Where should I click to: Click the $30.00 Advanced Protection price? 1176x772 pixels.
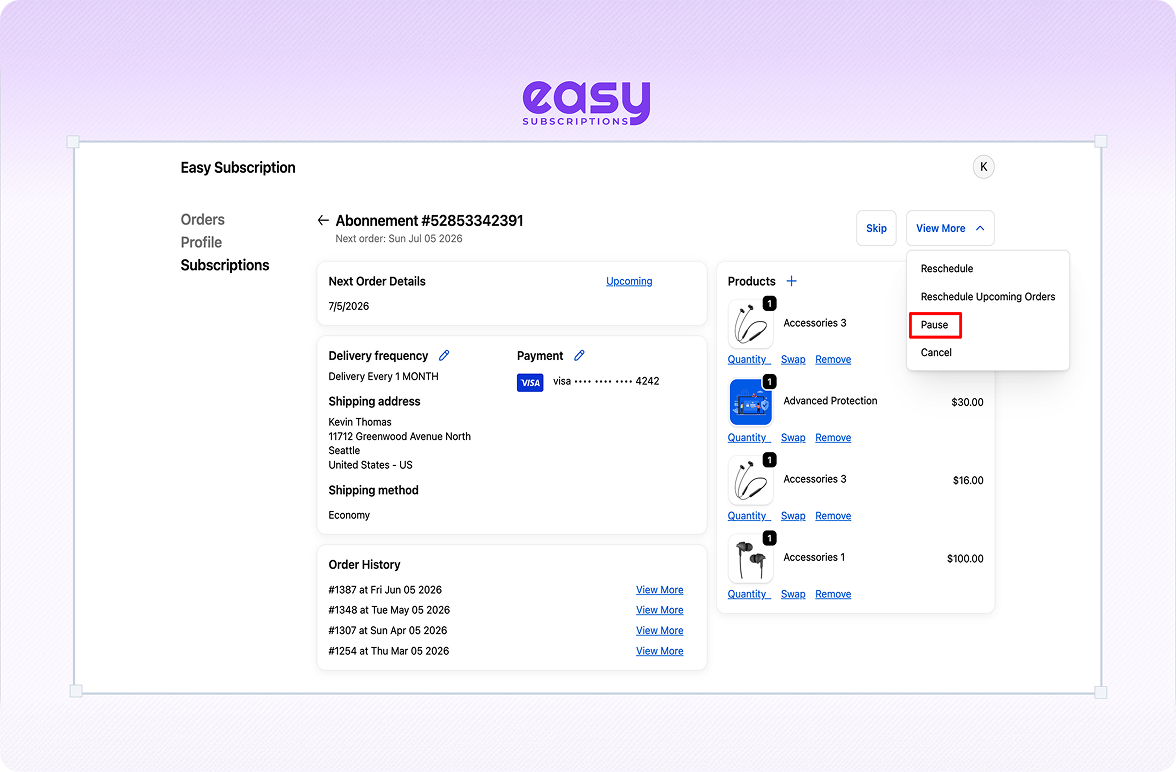click(968, 402)
